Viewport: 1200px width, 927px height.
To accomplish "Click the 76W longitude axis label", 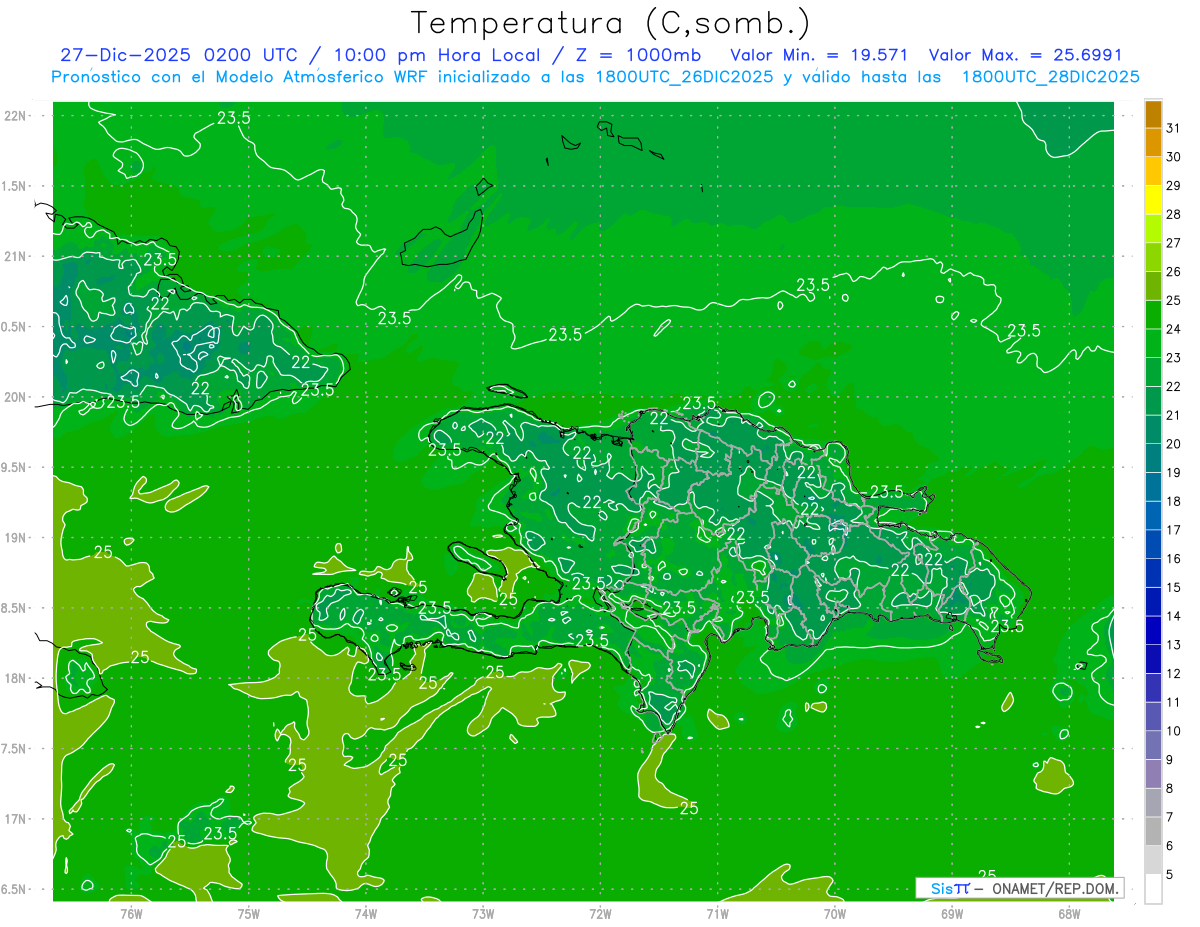I will point(131,913).
